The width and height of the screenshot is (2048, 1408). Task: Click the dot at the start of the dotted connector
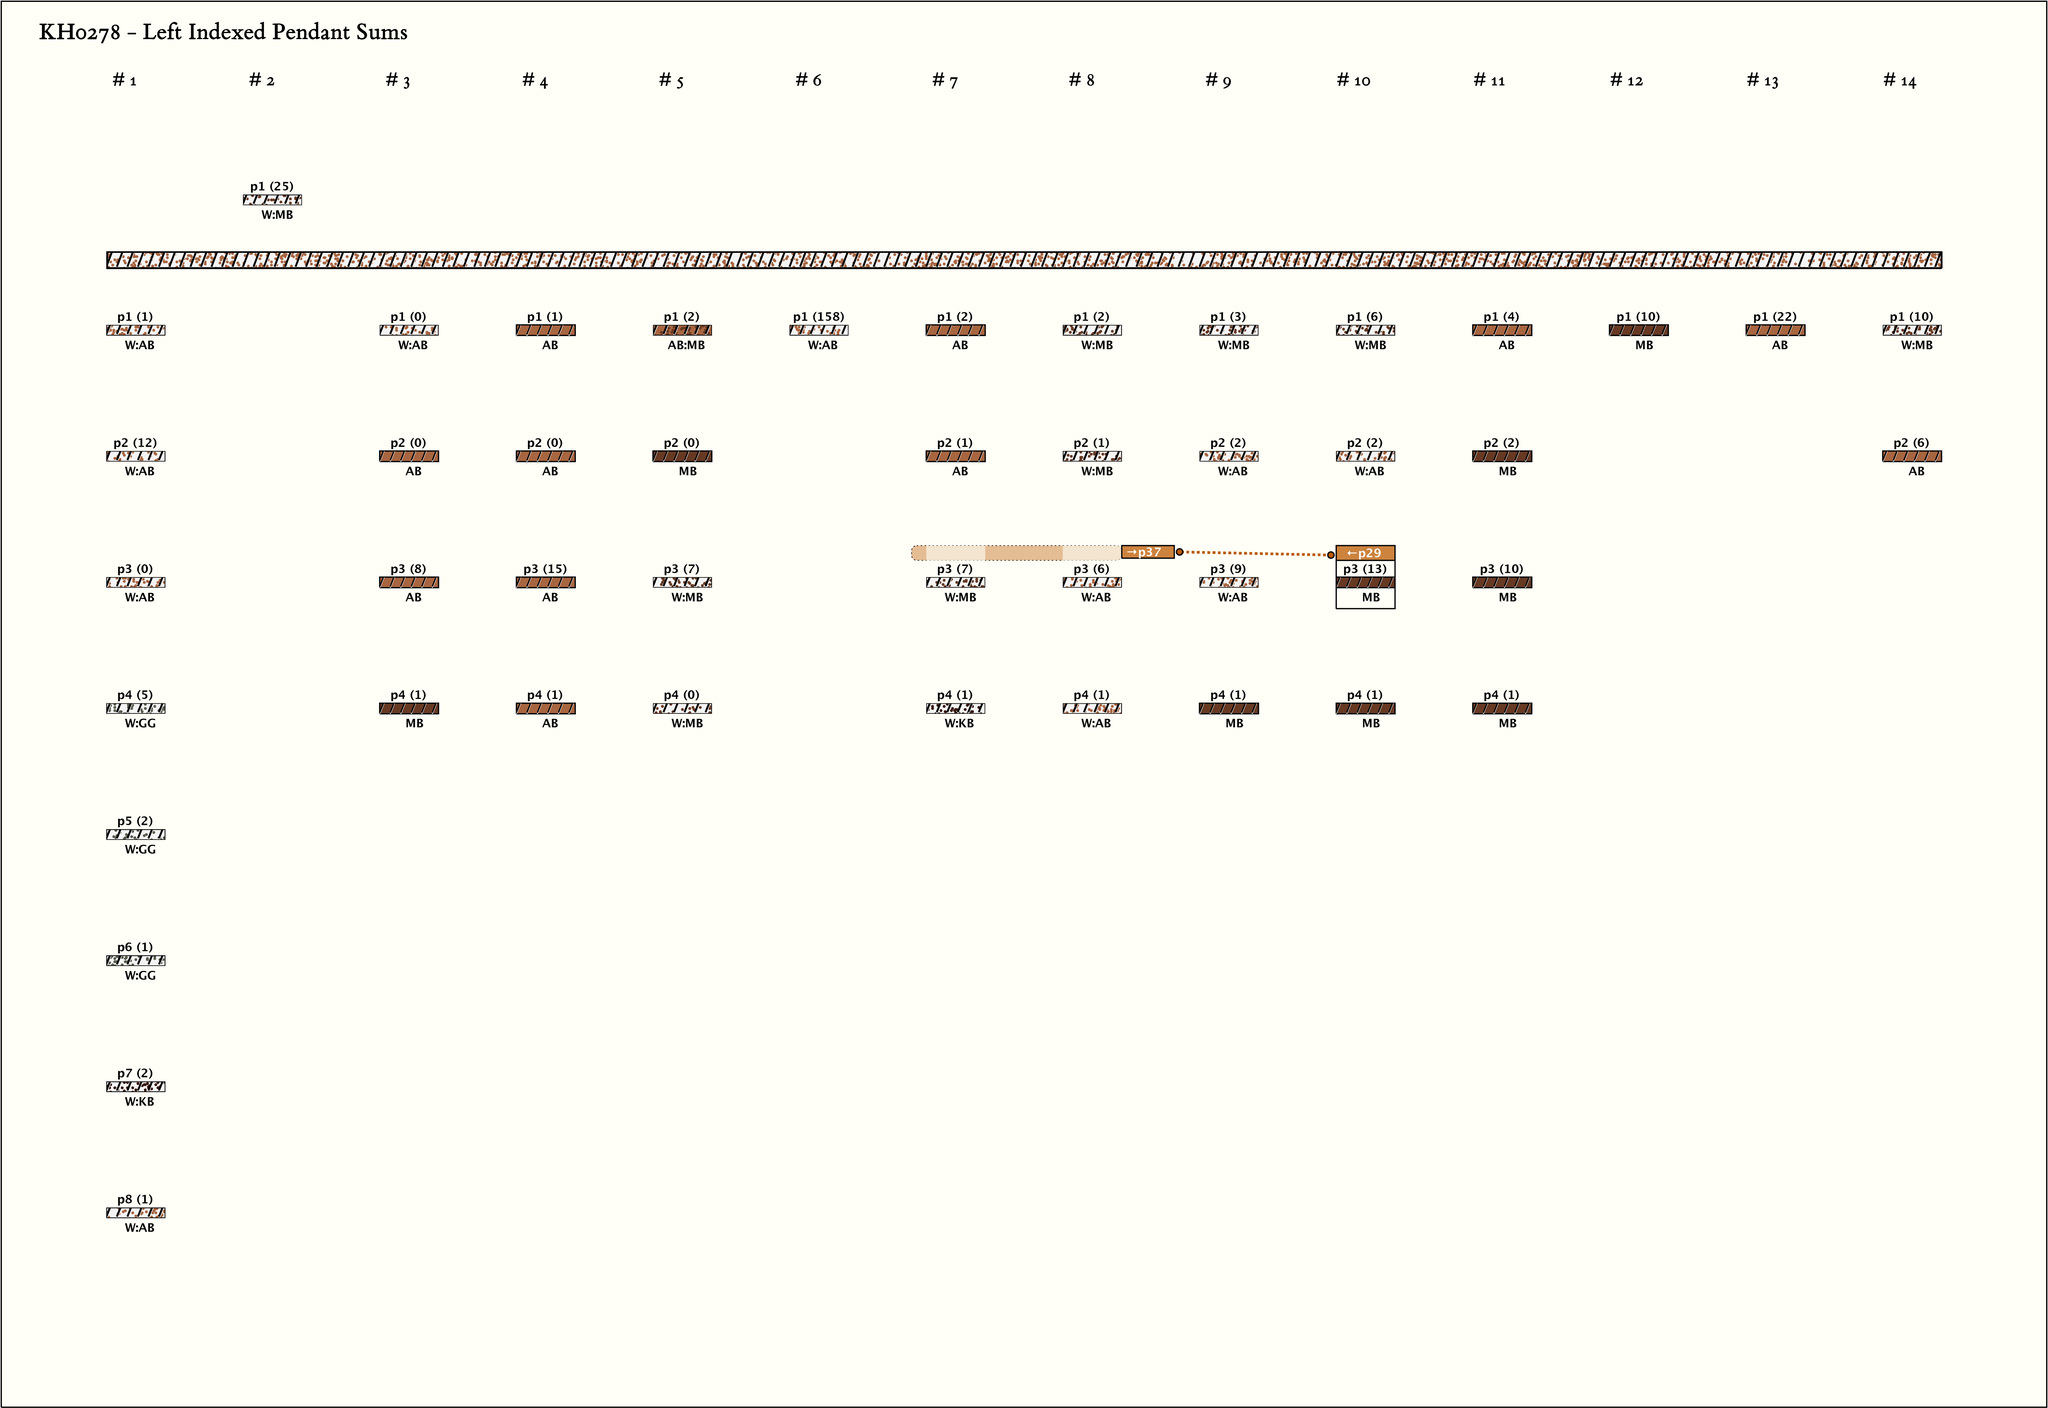(x=1180, y=552)
